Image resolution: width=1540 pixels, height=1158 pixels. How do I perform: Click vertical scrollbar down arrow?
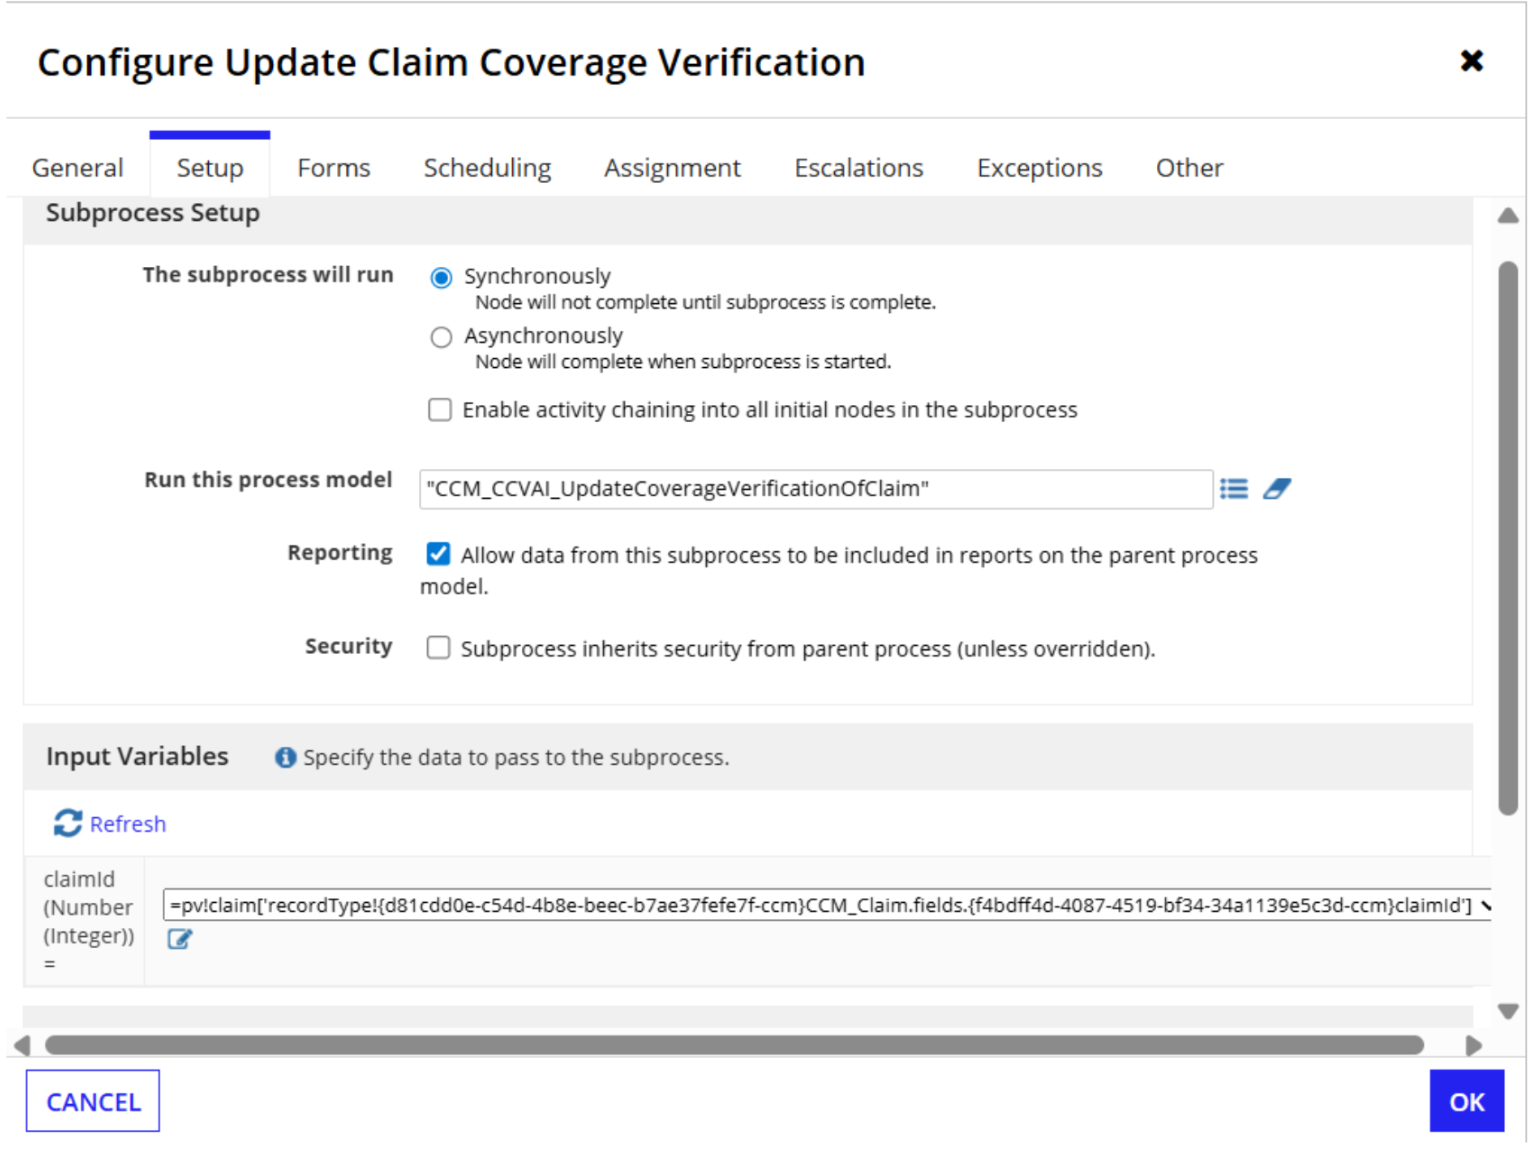(x=1508, y=1012)
